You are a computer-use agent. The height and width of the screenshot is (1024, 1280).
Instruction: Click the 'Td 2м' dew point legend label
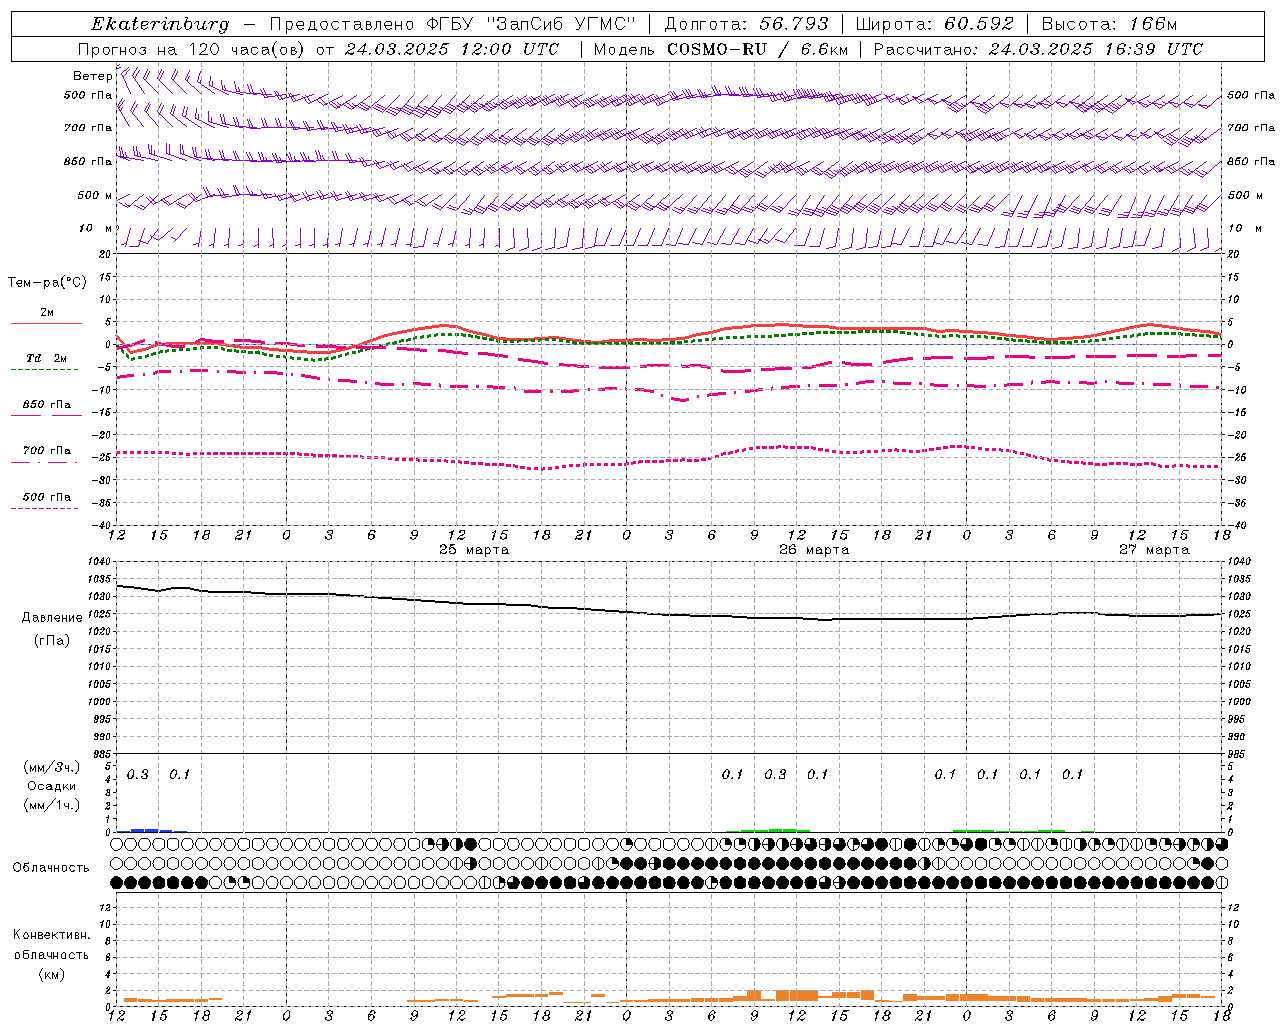(47, 358)
